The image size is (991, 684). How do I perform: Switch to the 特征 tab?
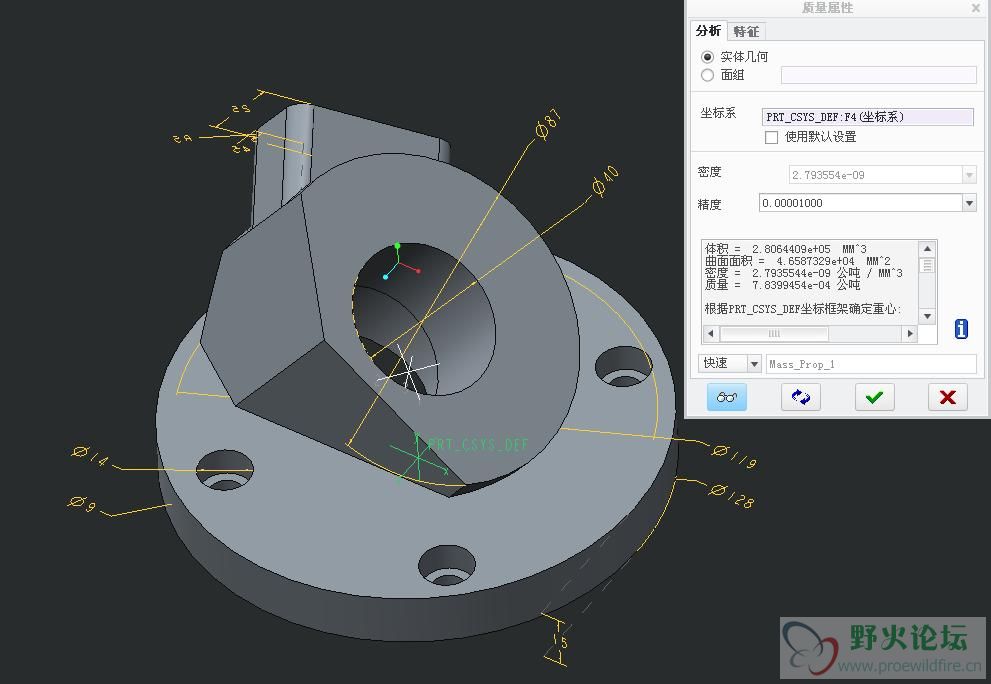pos(746,32)
